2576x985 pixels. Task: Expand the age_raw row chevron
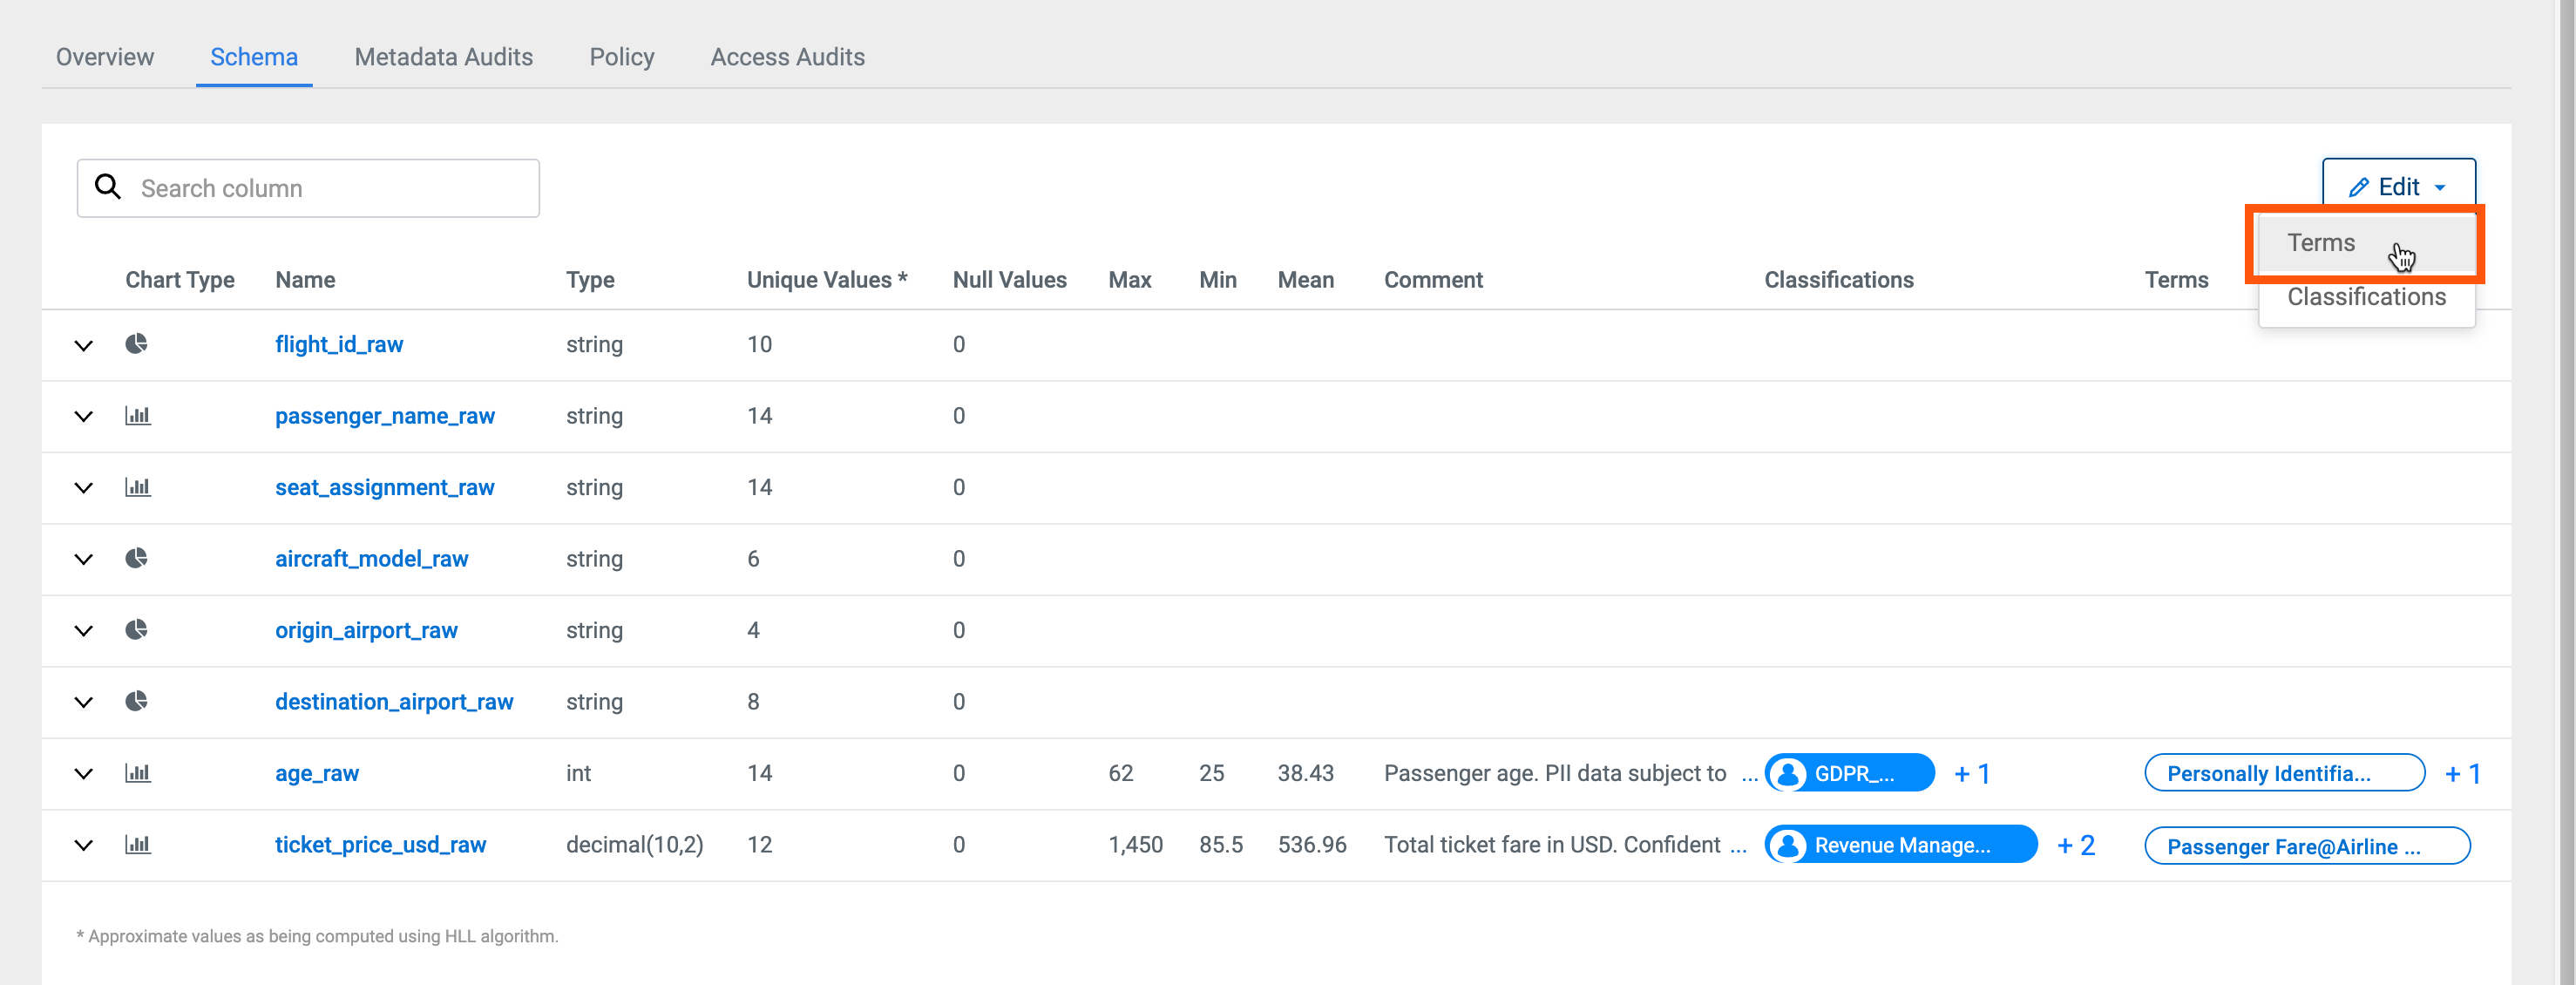tap(84, 774)
